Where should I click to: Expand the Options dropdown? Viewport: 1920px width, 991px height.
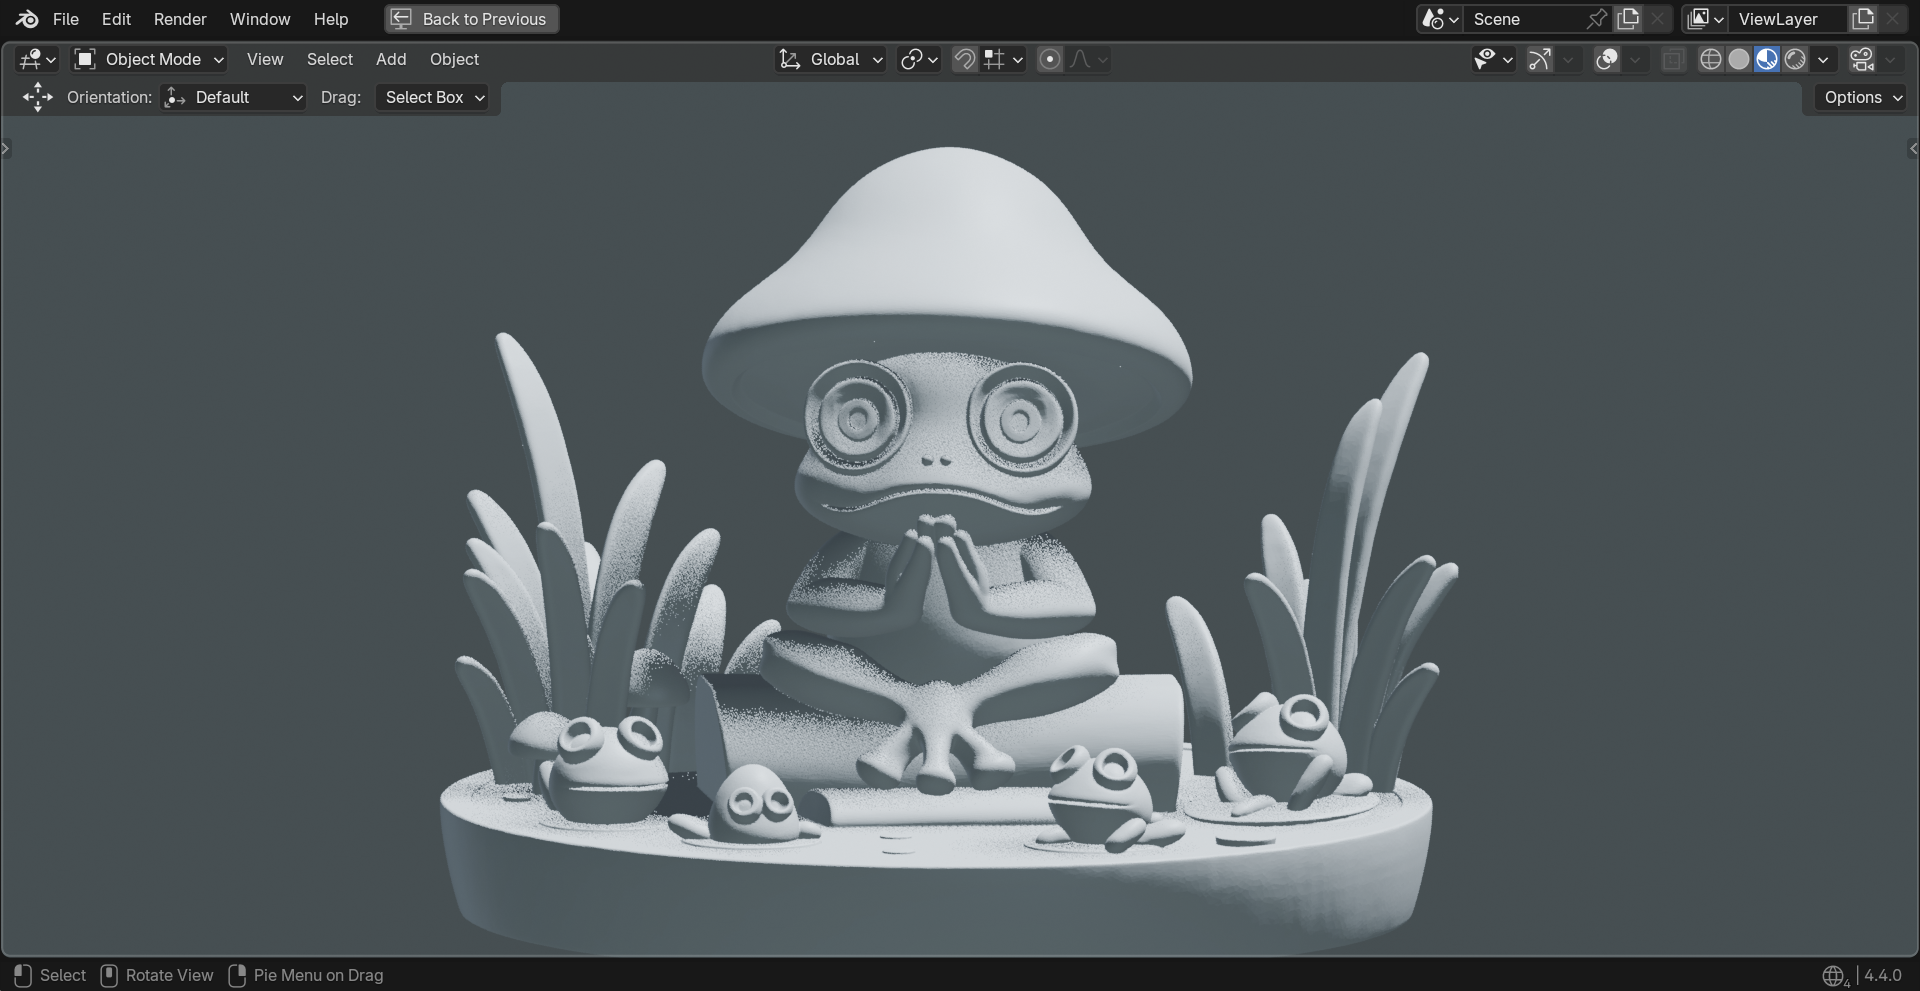pyautogui.click(x=1862, y=97)
